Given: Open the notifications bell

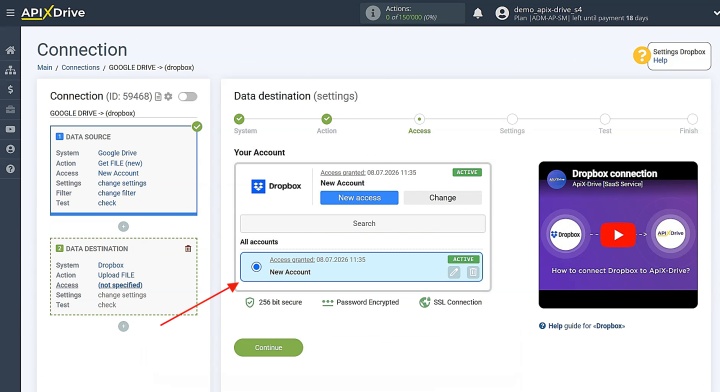Looking at the screenshot, I should [x=478, y=13].
